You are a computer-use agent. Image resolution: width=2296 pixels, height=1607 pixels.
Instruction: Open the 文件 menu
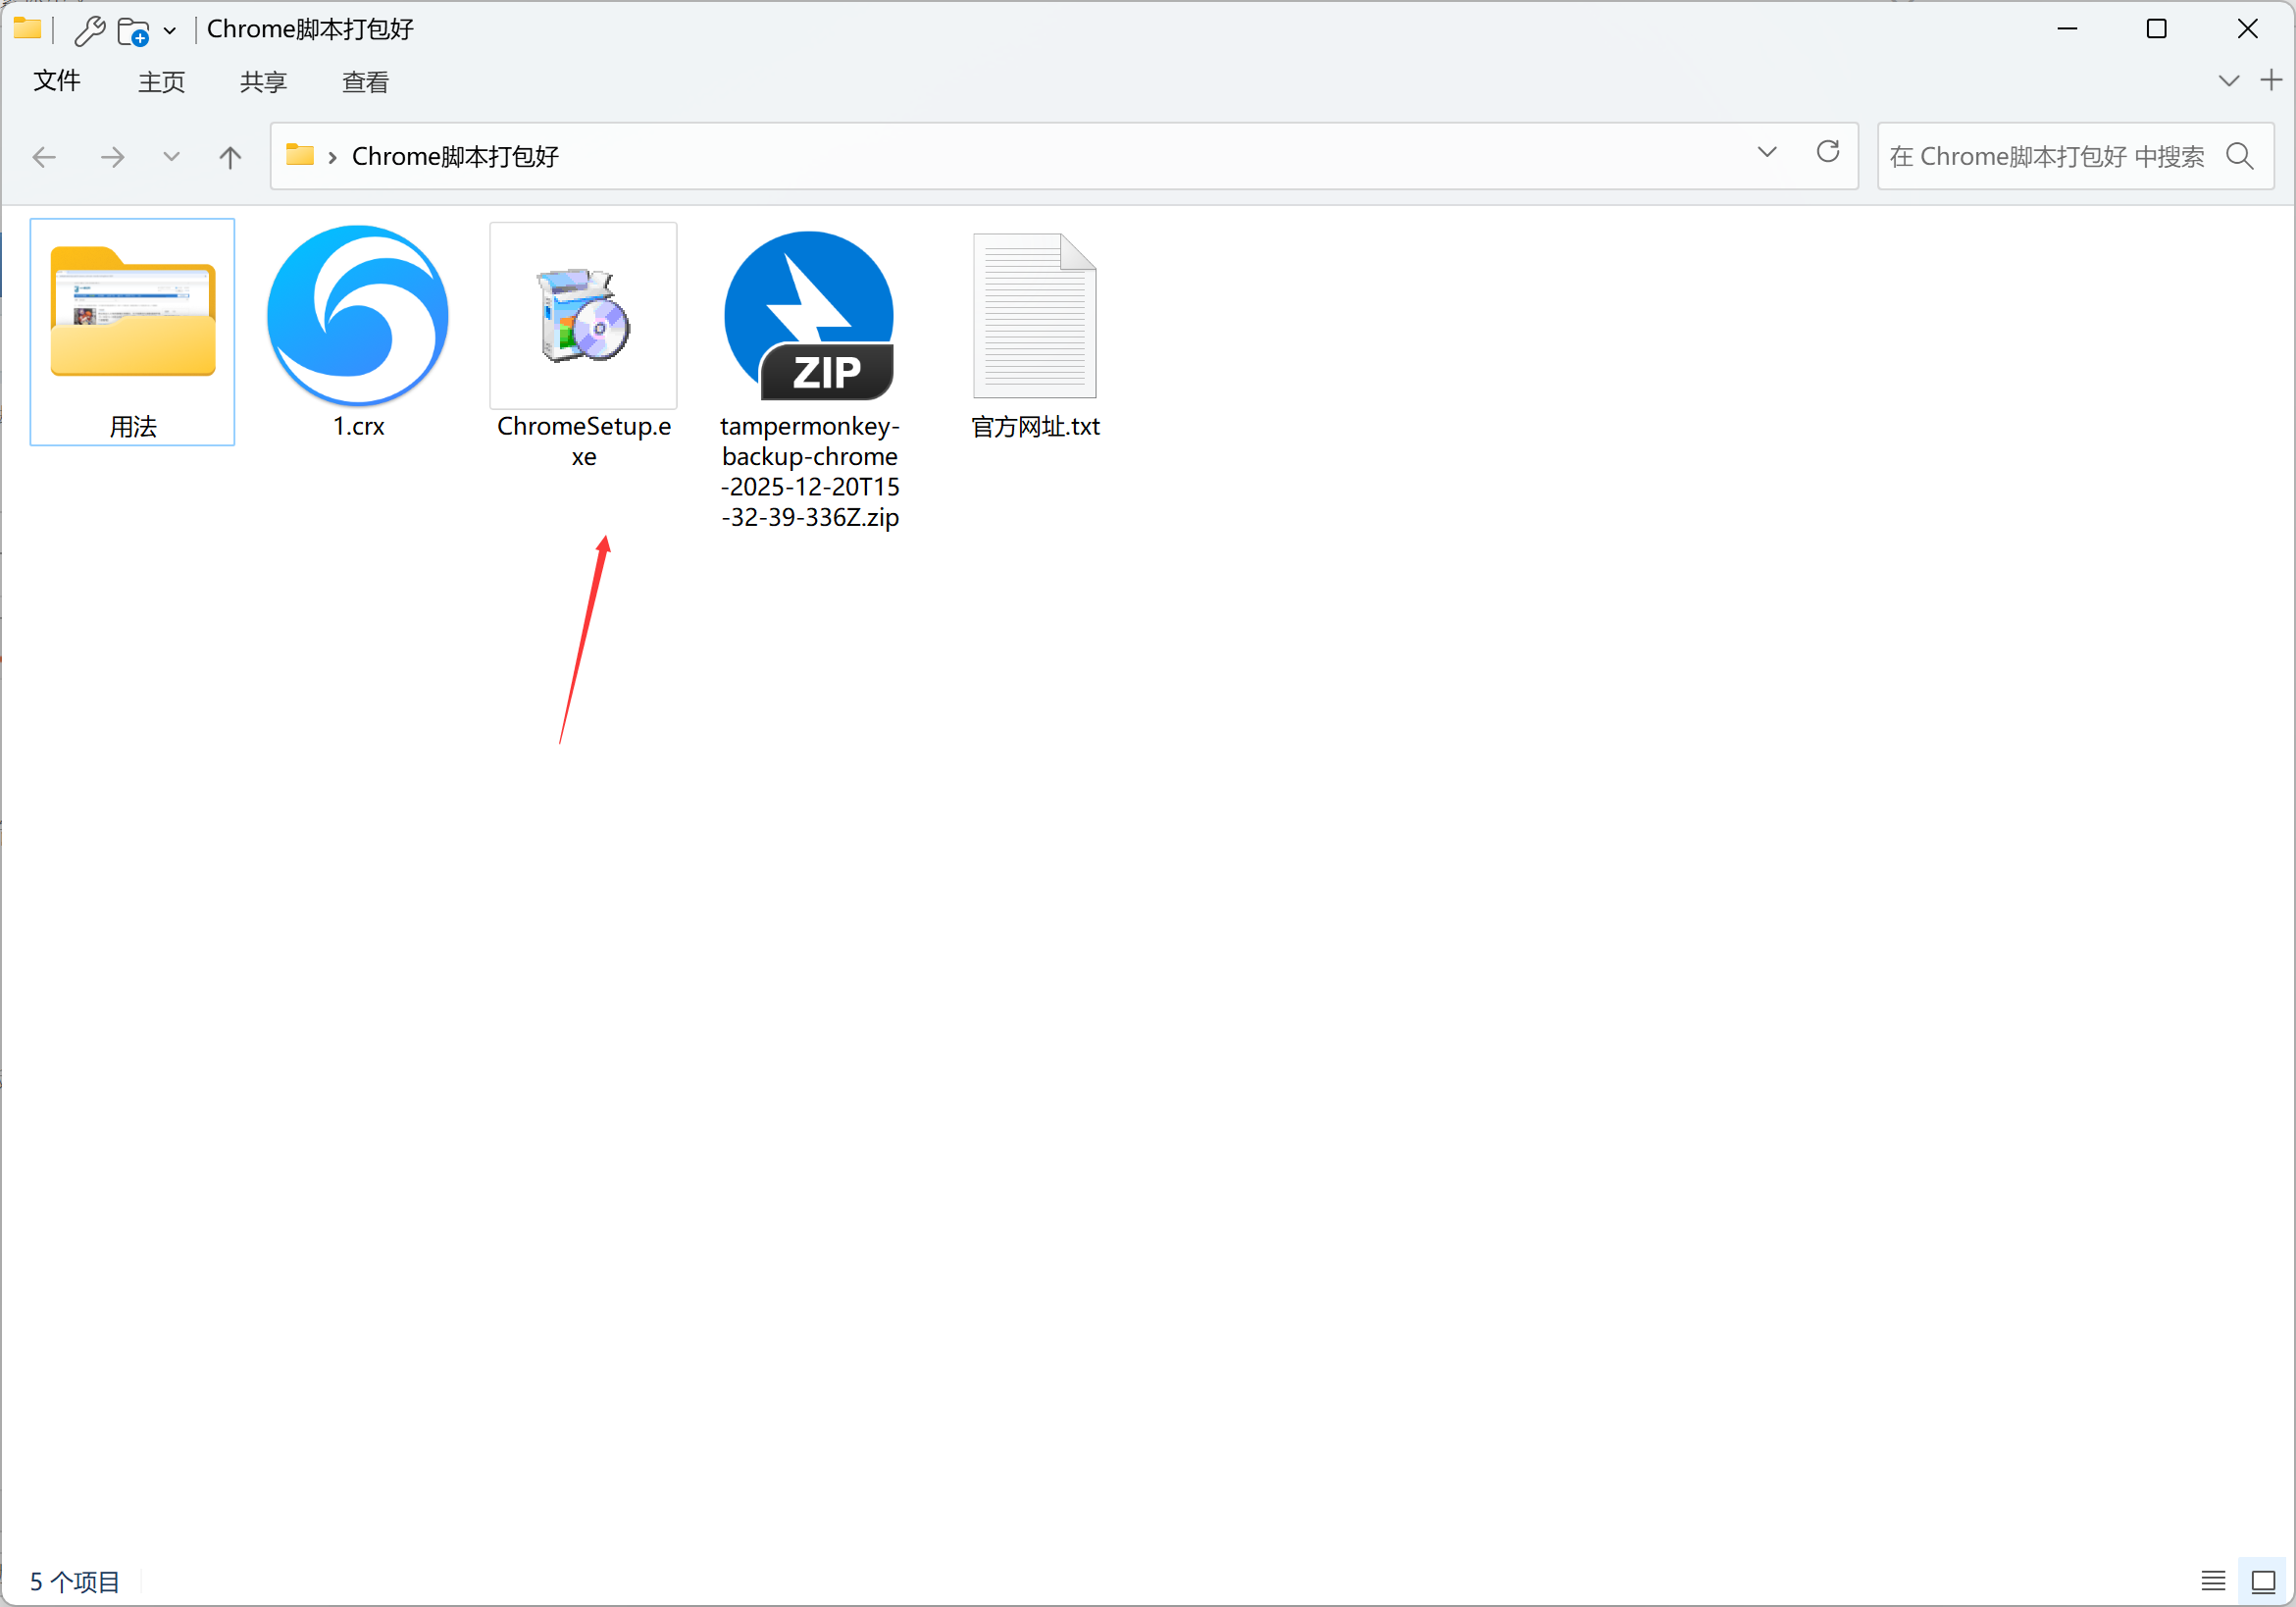pyautogui.click(x=57, y=81)
